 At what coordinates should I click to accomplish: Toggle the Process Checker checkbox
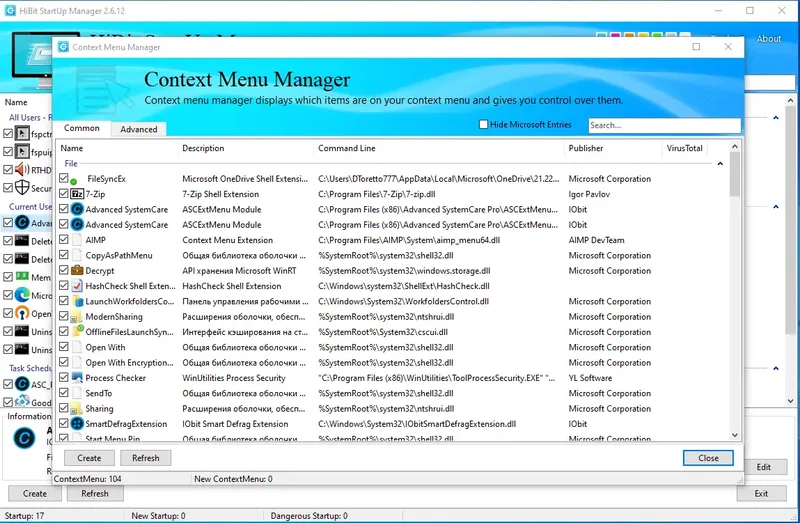click(x=63, y=377)
